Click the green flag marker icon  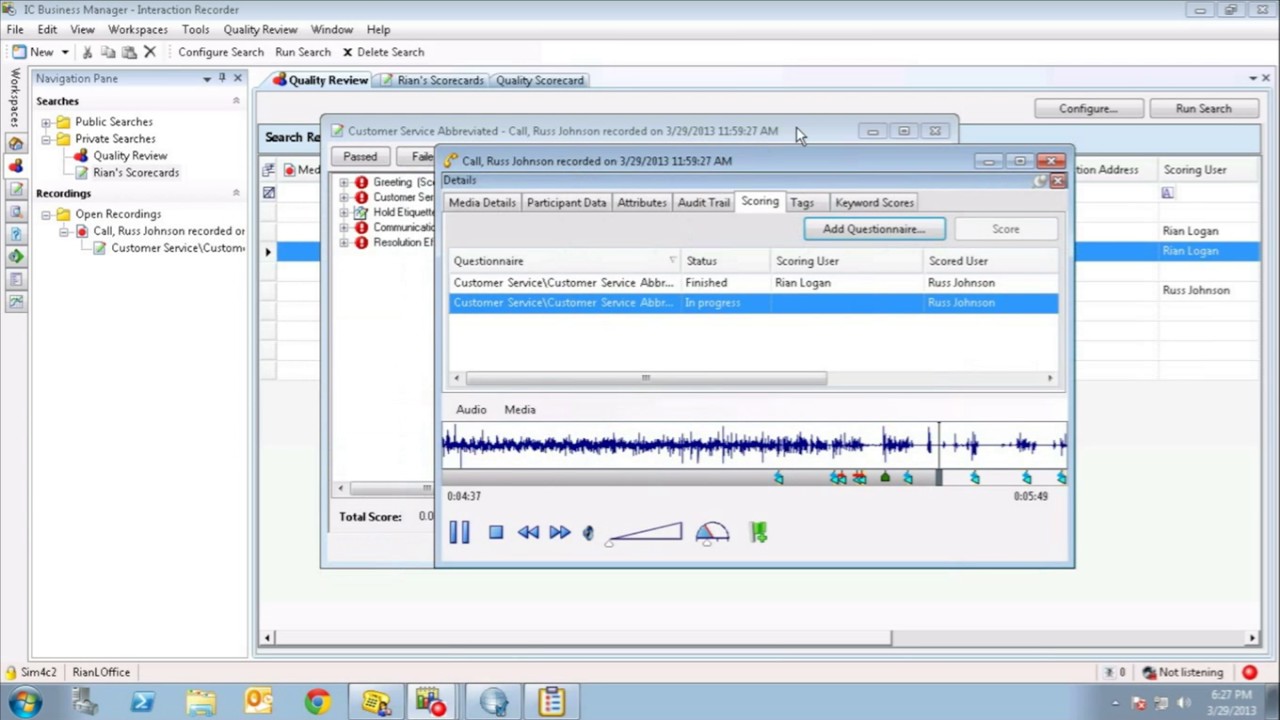759,533
